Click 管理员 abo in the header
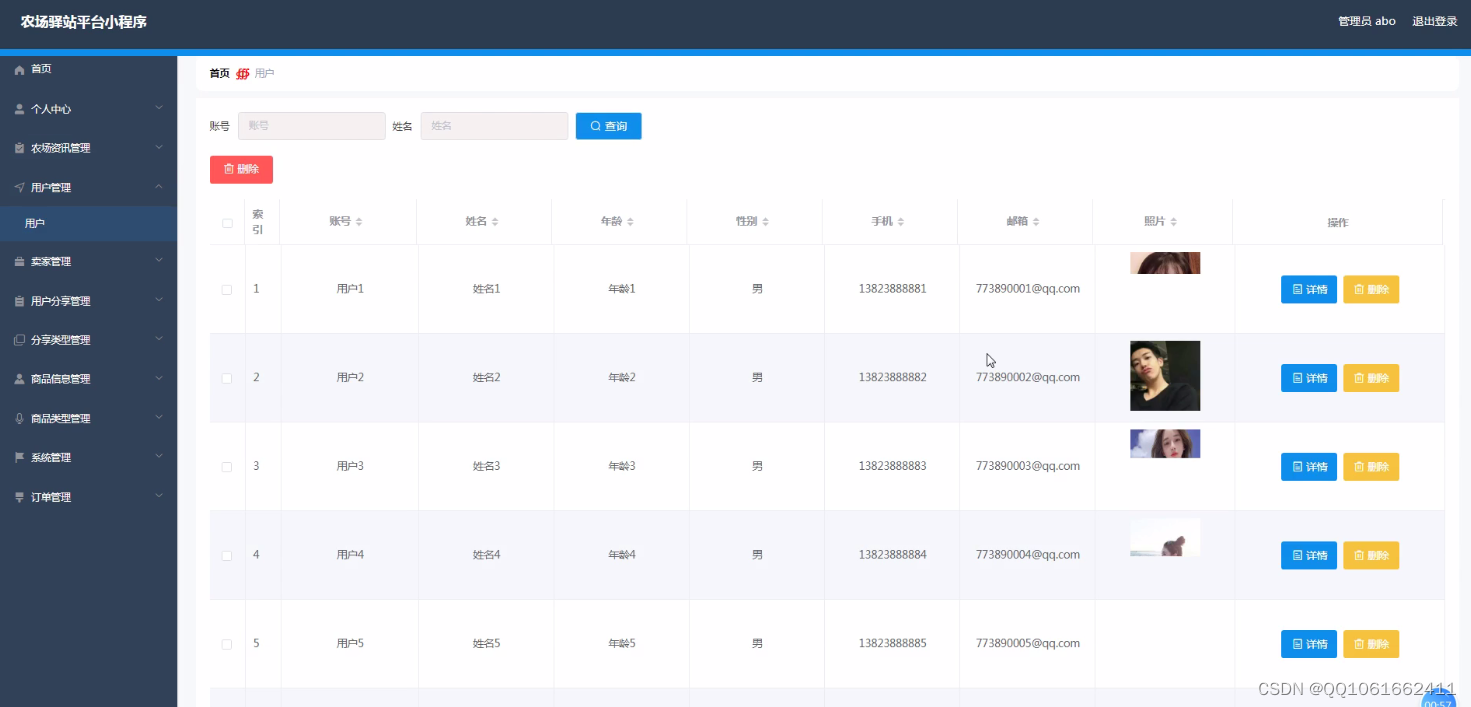The height and width of the screenshot is (707, 1471). (x=1366, y=21)
